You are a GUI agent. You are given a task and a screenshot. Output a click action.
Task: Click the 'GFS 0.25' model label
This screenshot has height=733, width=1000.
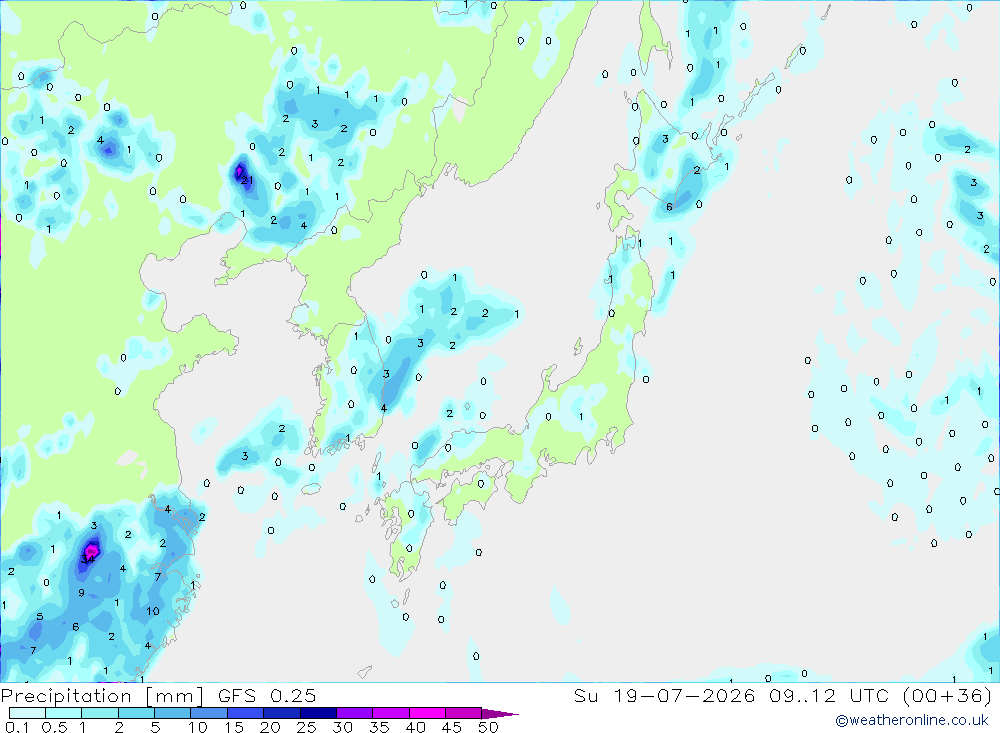click(x=267, y=695)
